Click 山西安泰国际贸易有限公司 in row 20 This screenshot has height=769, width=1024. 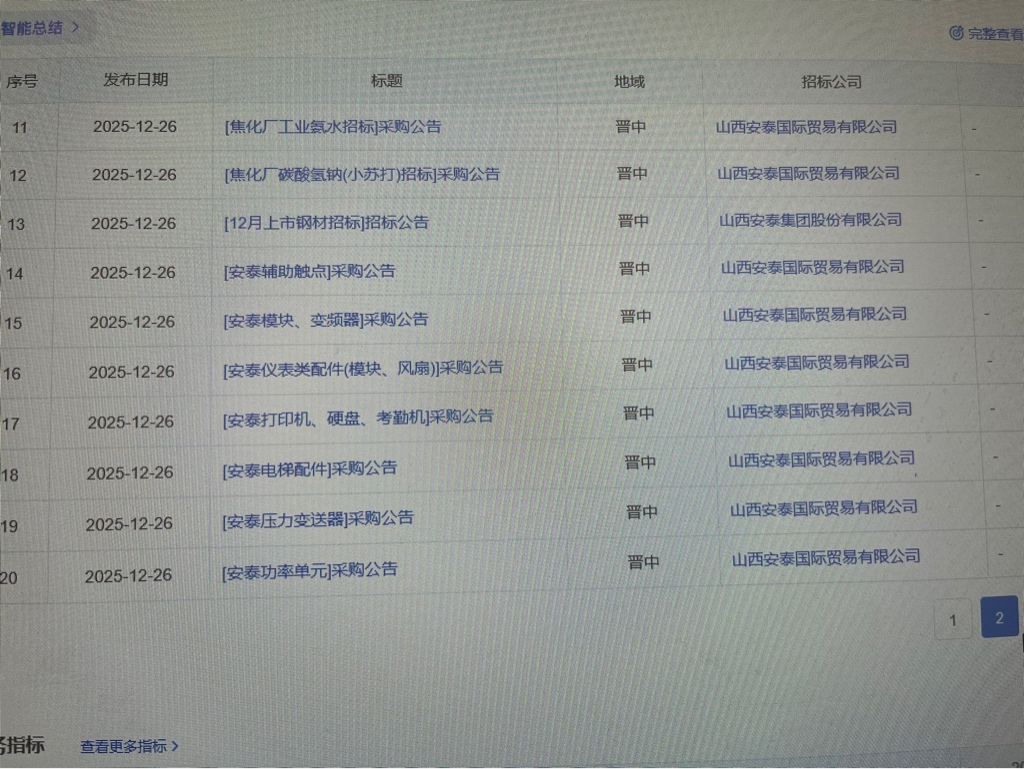pyautogui.click(x=826, y=558)
